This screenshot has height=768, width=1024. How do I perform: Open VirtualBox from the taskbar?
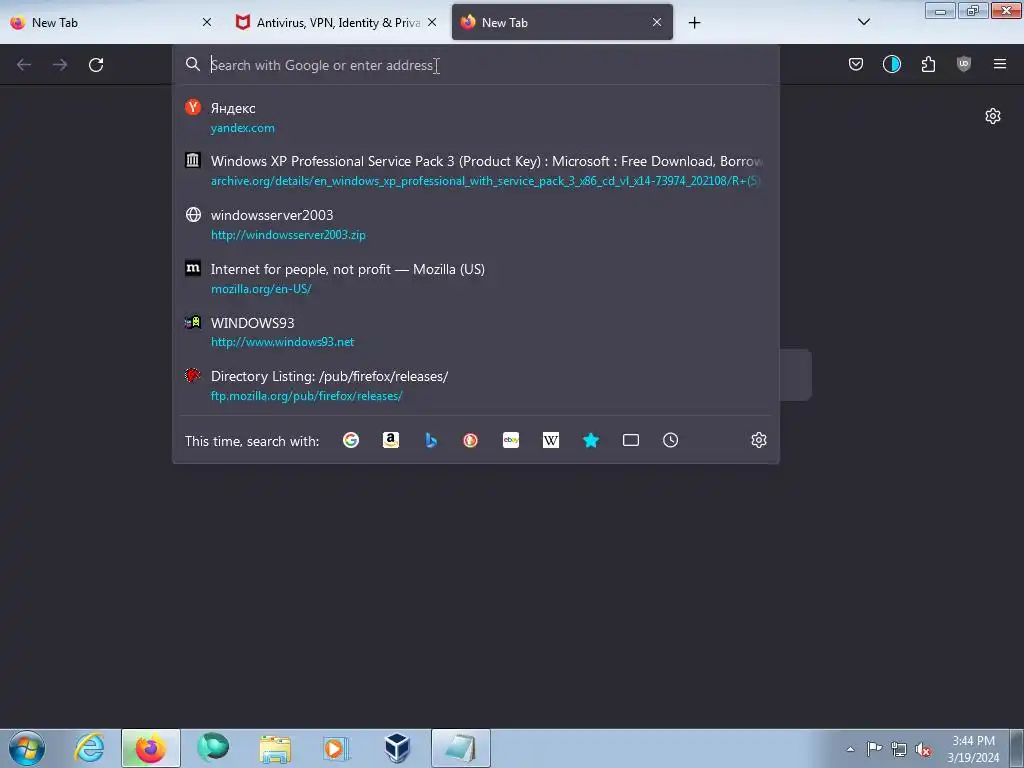(x=397, y=748)
